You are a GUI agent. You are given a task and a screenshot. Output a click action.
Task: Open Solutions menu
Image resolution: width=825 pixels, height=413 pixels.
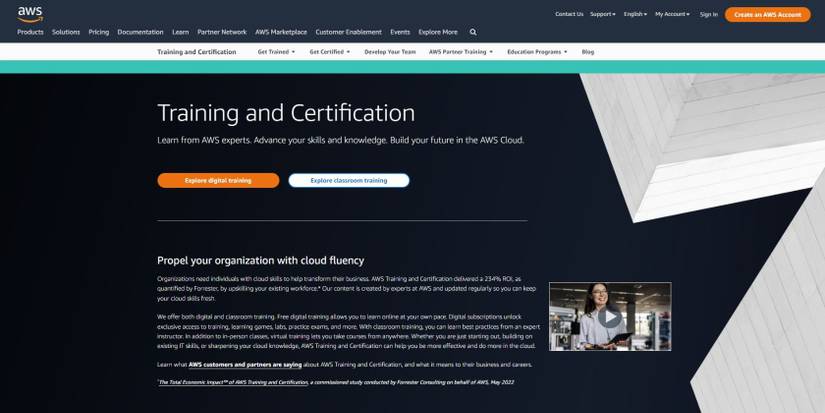66,32
